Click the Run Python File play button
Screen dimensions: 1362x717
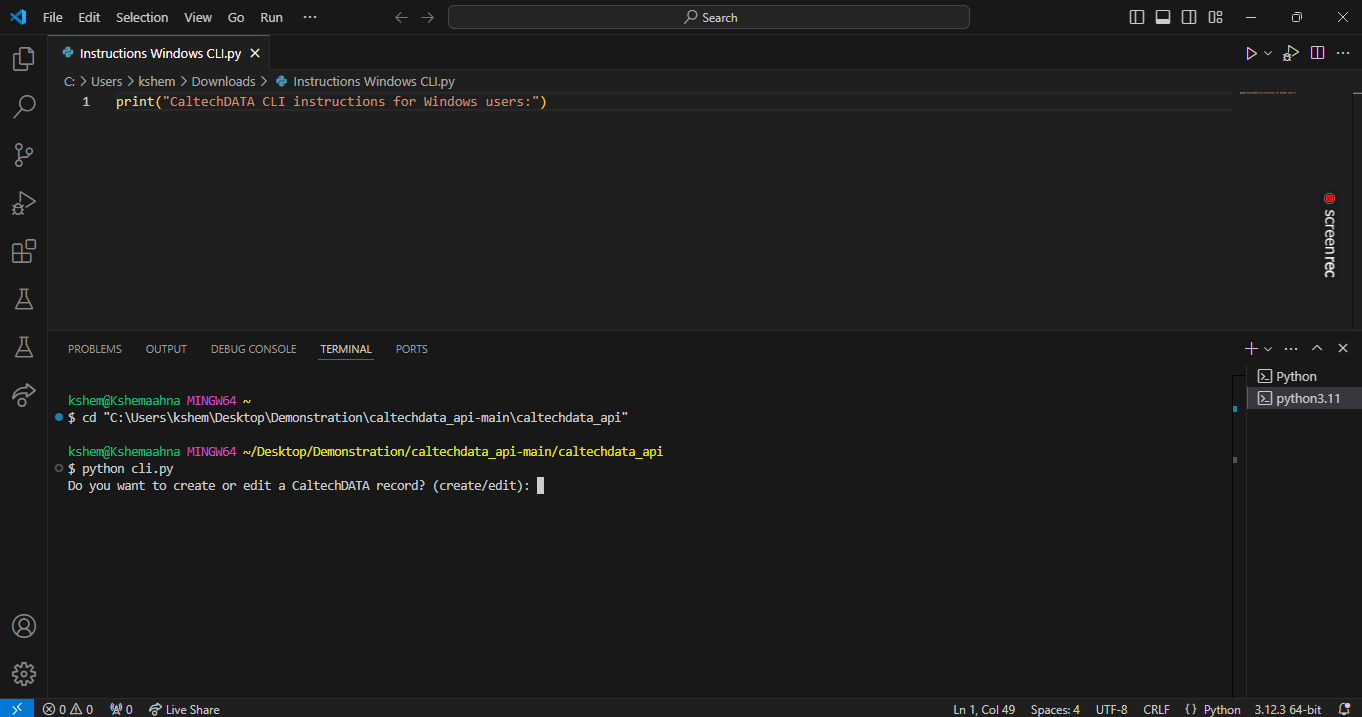coord(1251,53)
